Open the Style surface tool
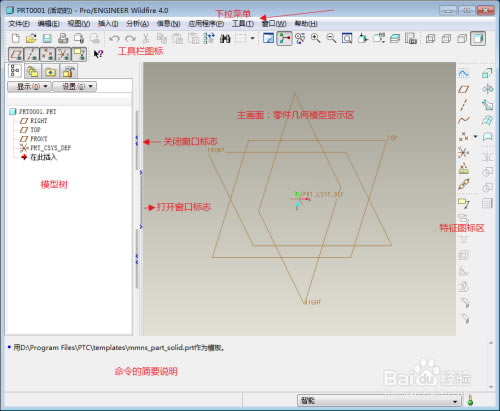The height and width of the screenshot is (411, 500). click(x=487, y=136)
